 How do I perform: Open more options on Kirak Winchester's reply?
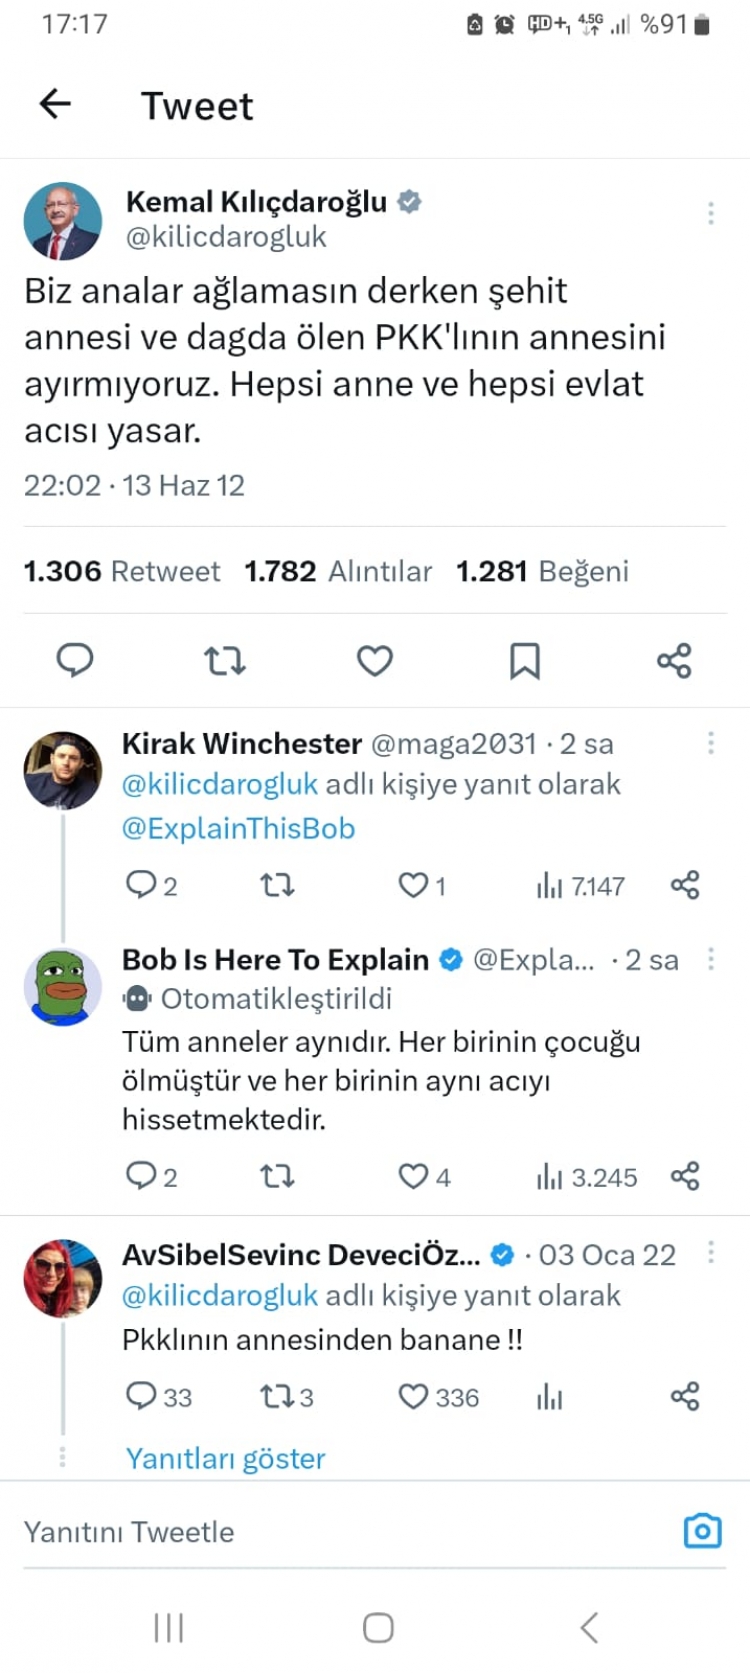[x=711, y=742]
